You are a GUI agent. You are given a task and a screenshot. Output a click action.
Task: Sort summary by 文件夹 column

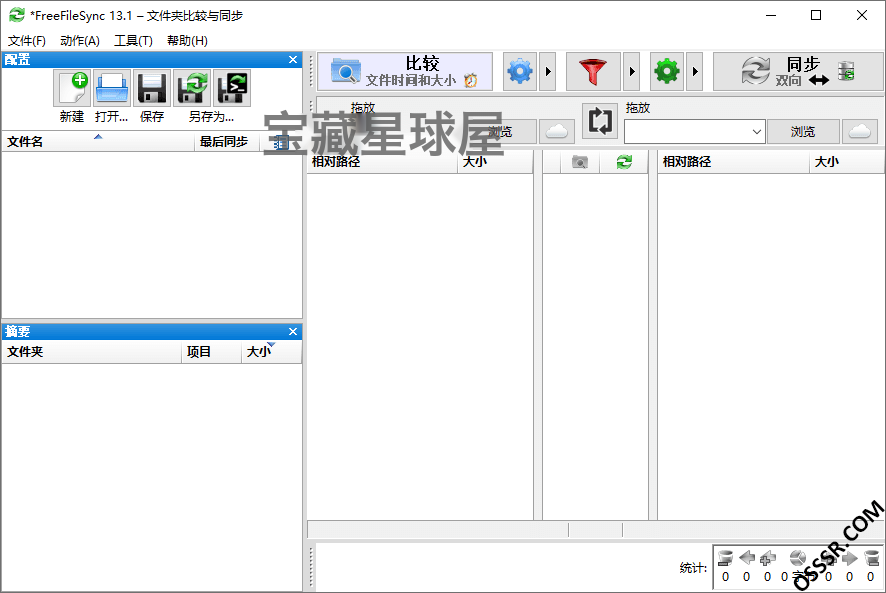pyautogui.click(x=92, y=352)
